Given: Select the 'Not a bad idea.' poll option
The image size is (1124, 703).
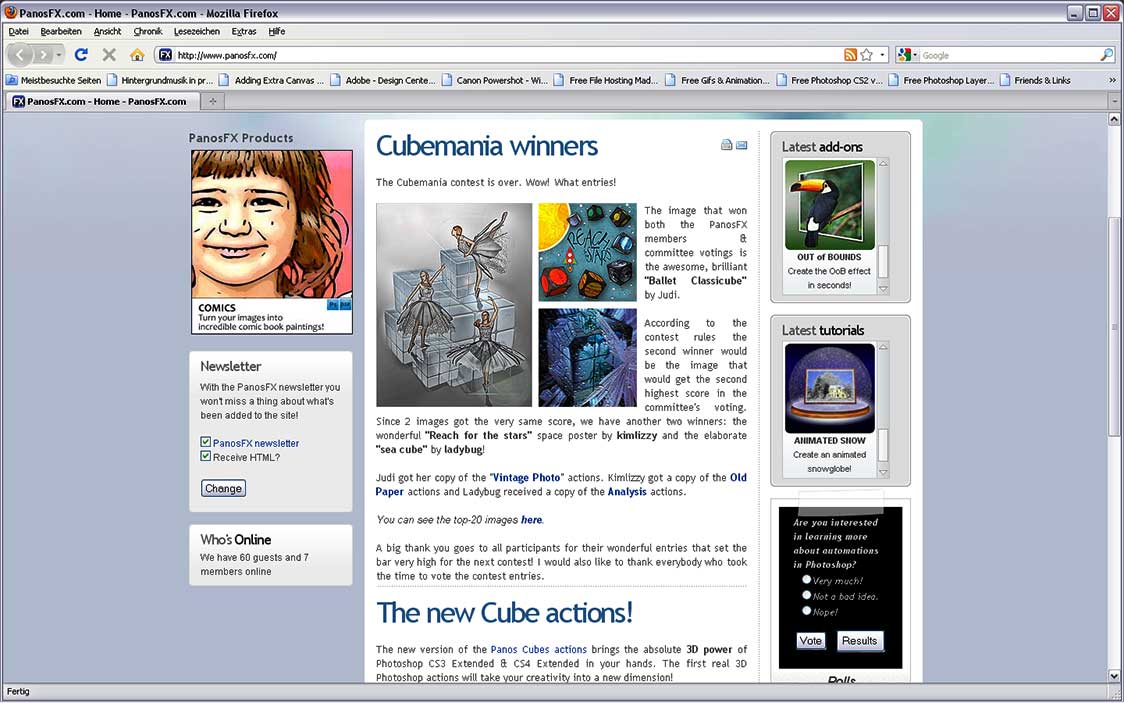Looking at the screenshot, I should click(807, 595).
